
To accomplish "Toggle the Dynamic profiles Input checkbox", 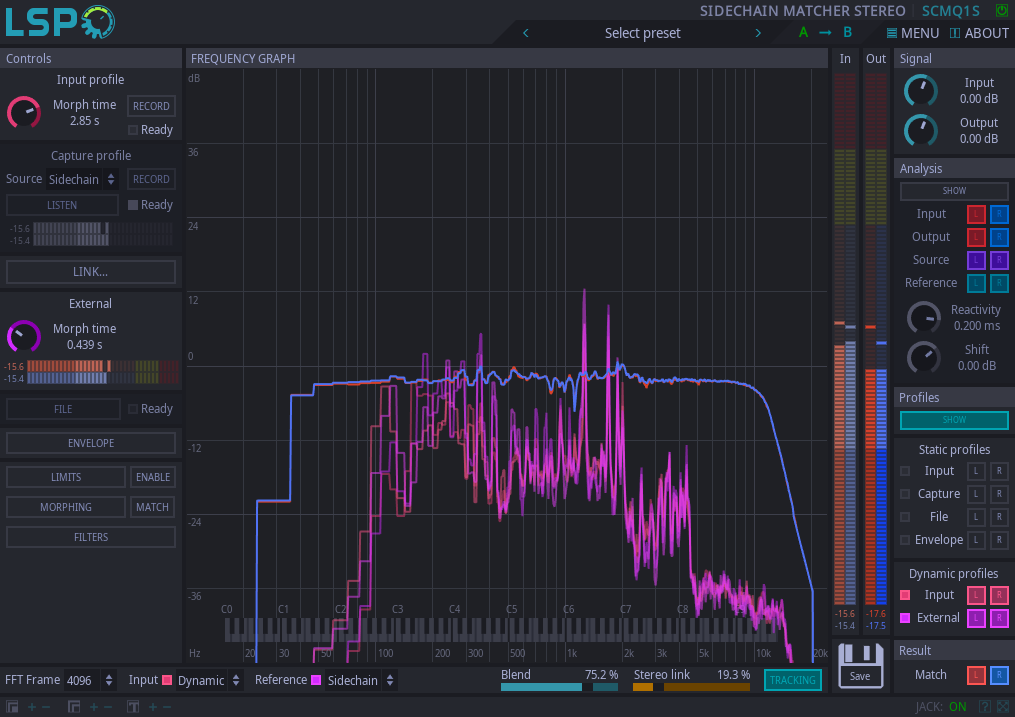I will coord(906,595).
